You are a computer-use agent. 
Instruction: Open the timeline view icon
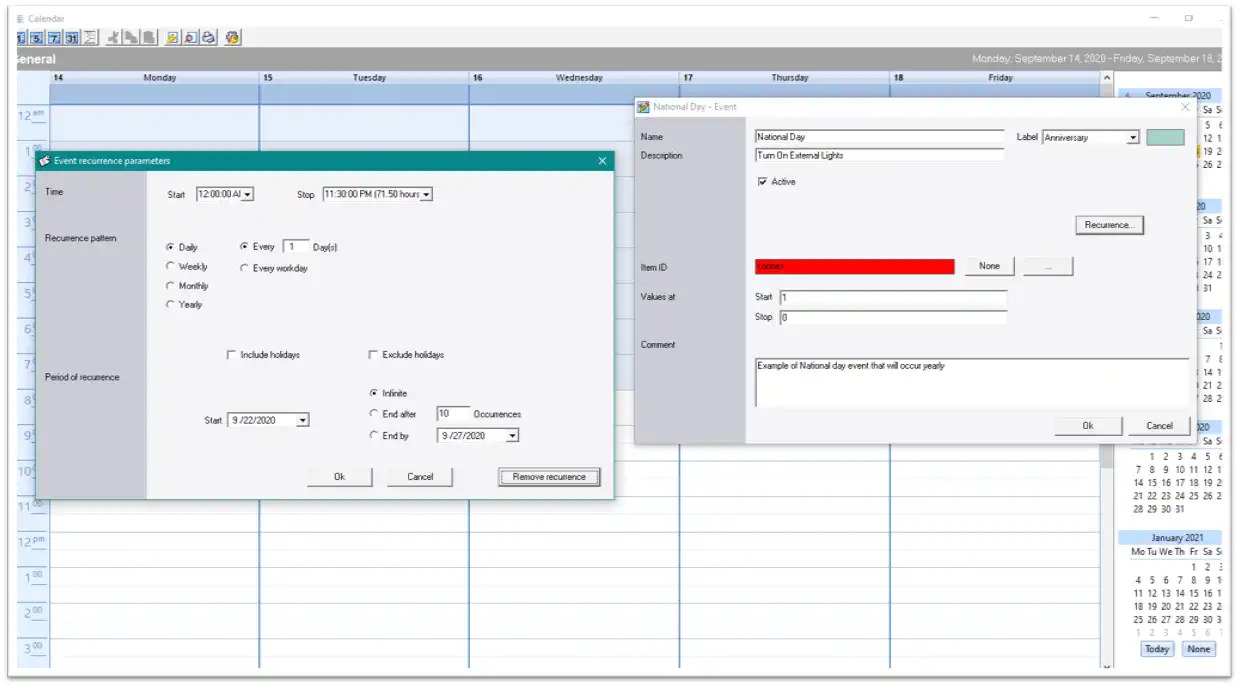pos(90,38)
